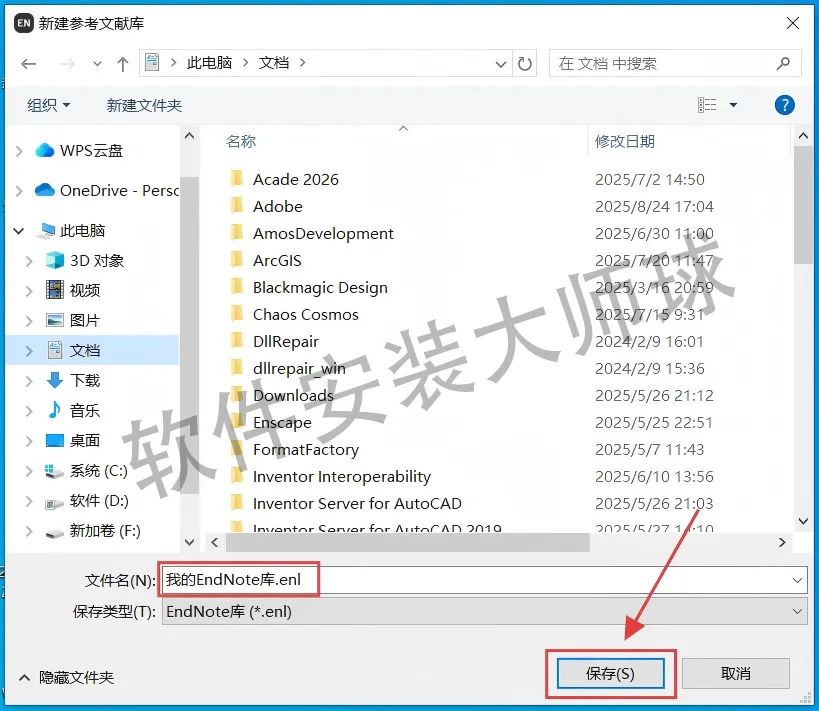Viewport: 819px width, 711px height.
Task: Expand the WPS云盘 tree node
Action: (19, 151)
